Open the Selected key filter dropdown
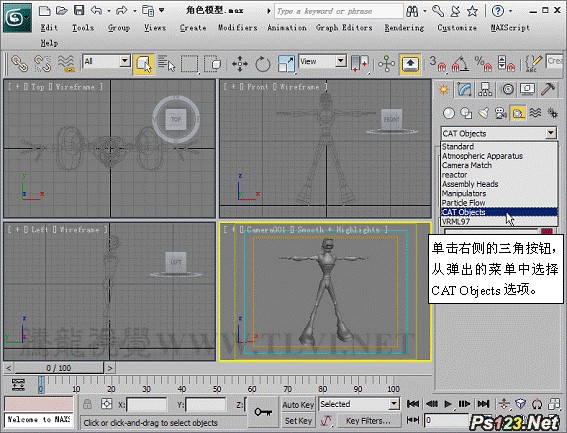The width and height of the screenshot is (567, 433). coord(394,404)
